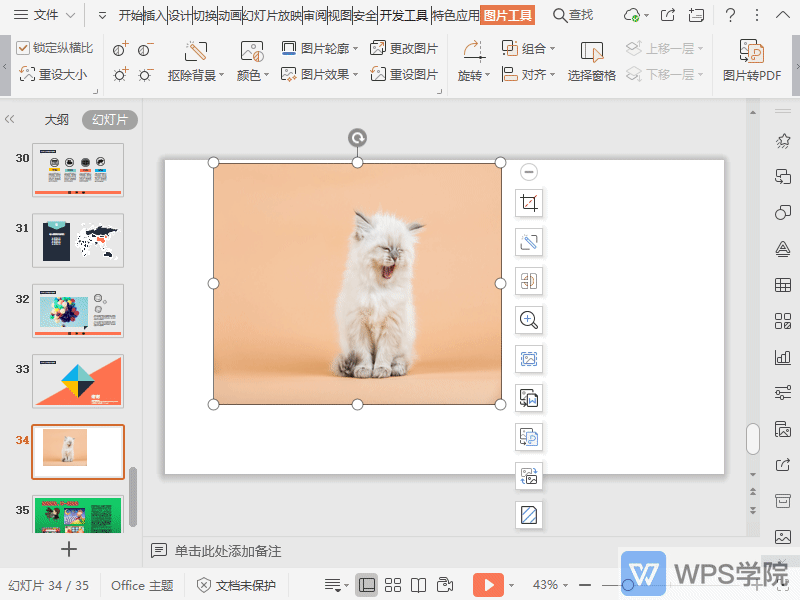Collapse the floating picture toolbar with minus toggle
Viewport: 800px width, 600px height.
[528, 171]
